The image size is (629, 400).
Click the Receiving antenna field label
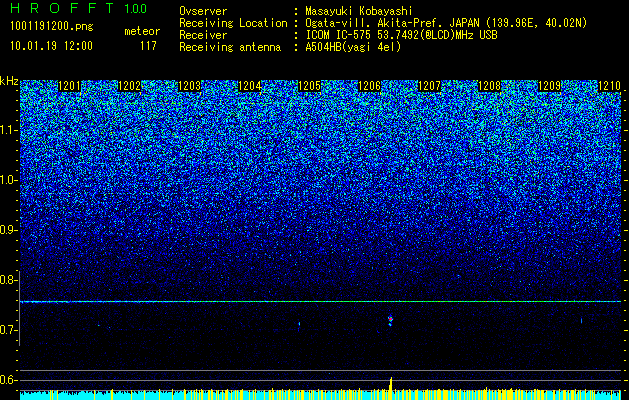tap(230, 47)
